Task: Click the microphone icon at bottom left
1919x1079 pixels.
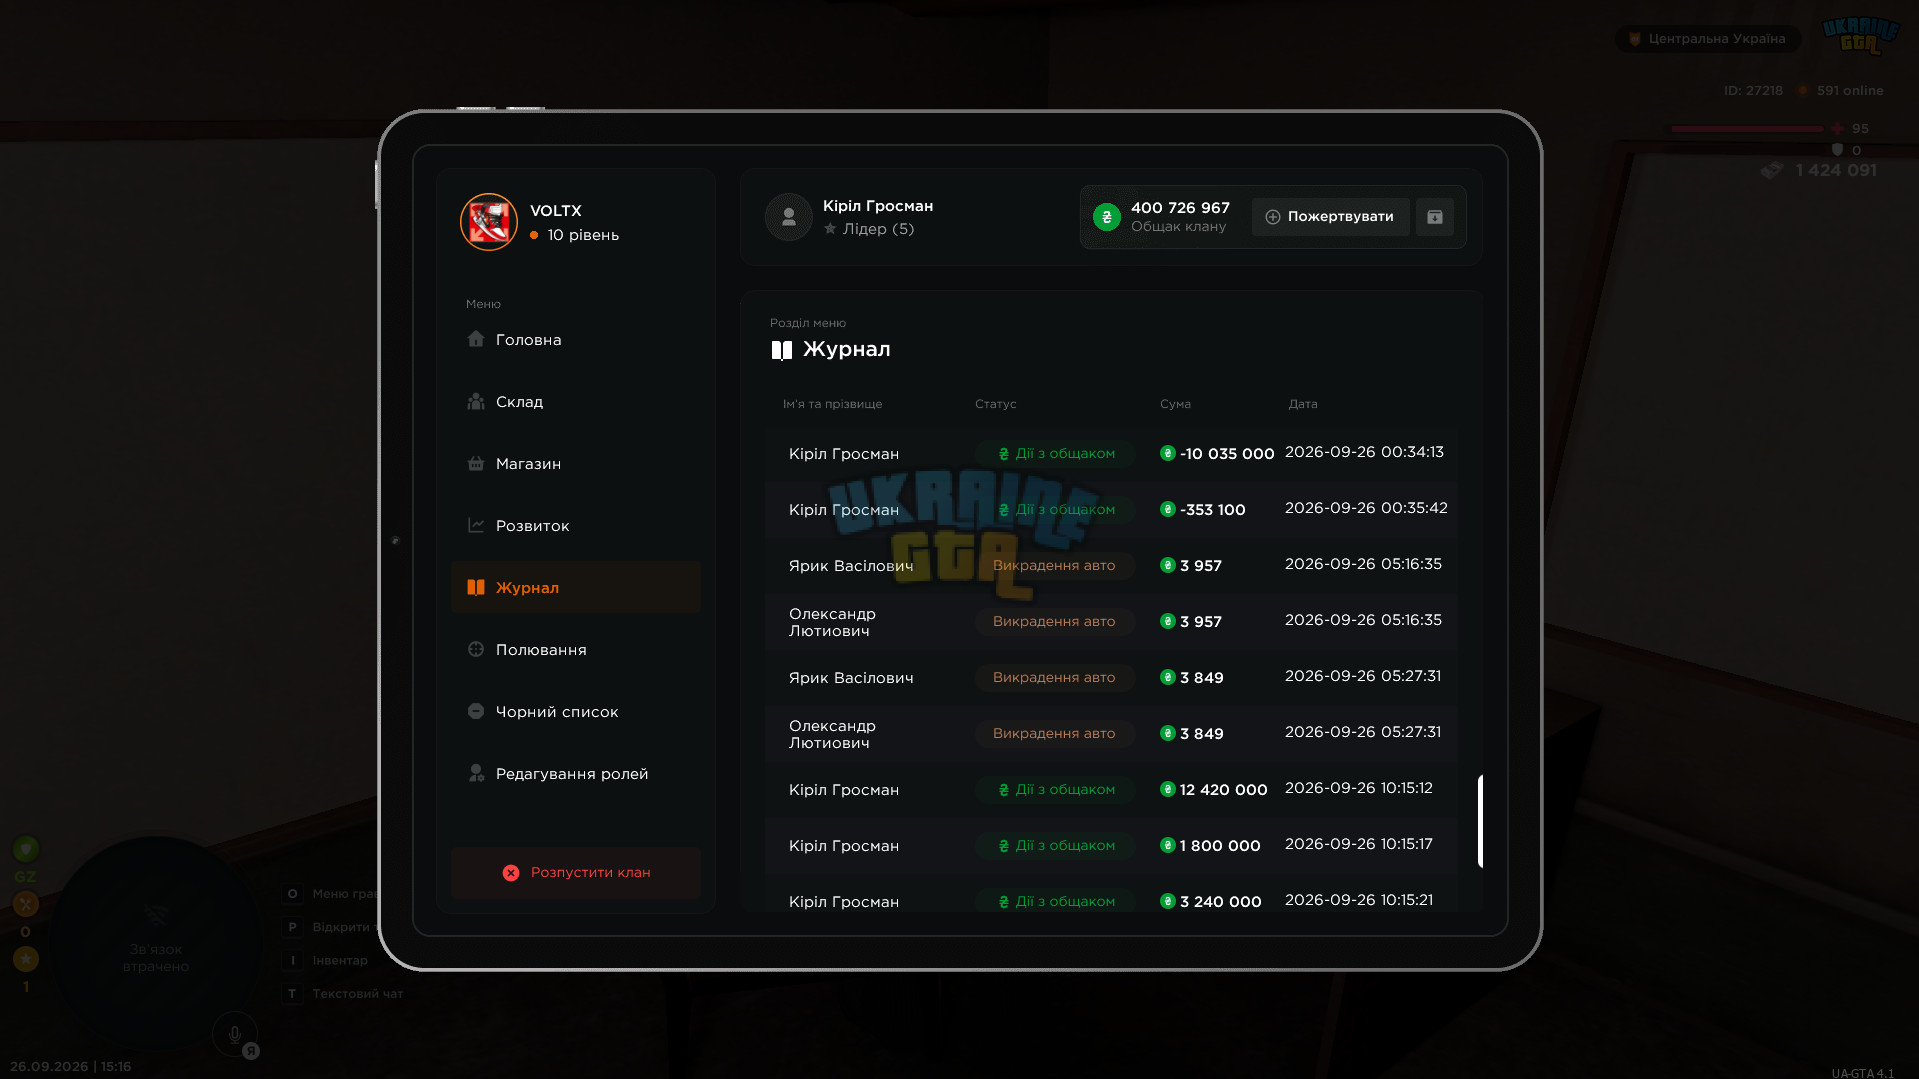Action: click(x=235, y=1035)
